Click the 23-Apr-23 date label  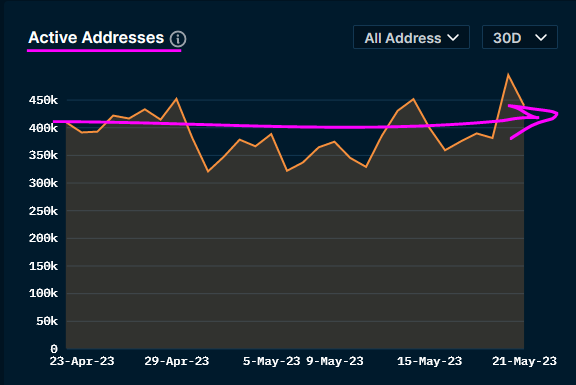click(x=82, y=361)
